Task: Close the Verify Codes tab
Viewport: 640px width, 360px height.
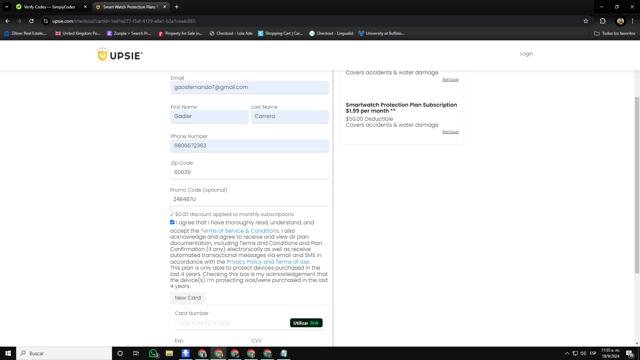Action: (85, 7)
